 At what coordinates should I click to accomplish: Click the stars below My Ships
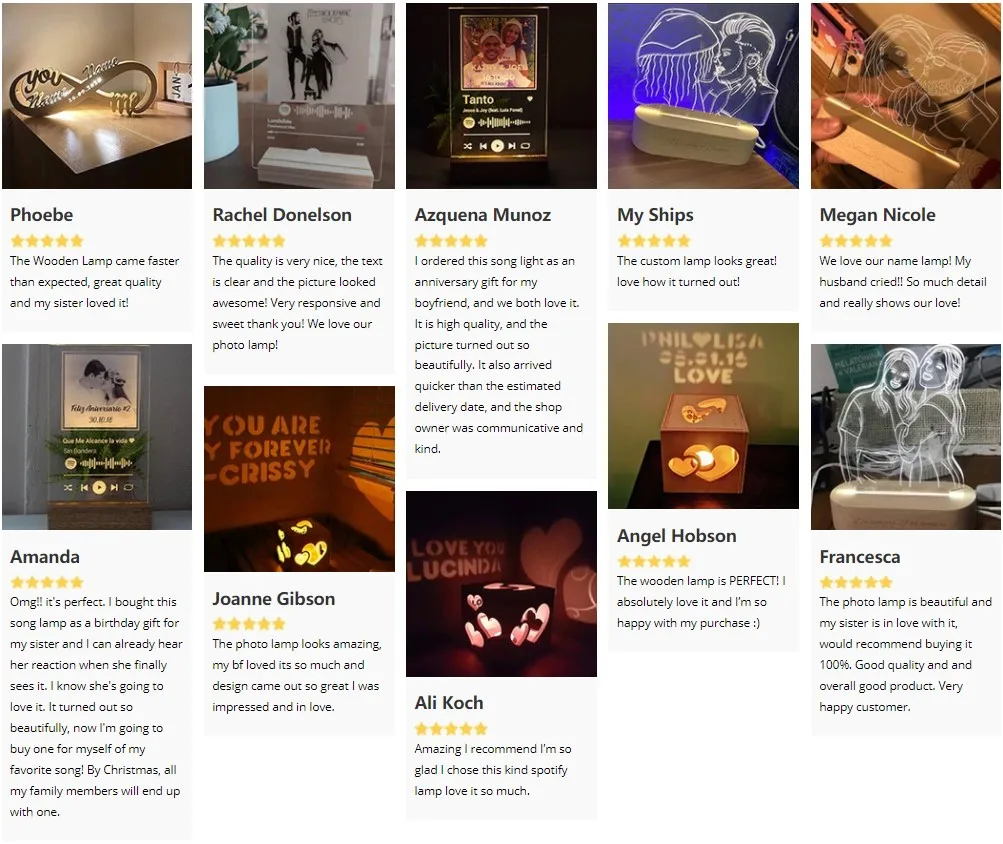pyautogui.click(x=654, y=241)
